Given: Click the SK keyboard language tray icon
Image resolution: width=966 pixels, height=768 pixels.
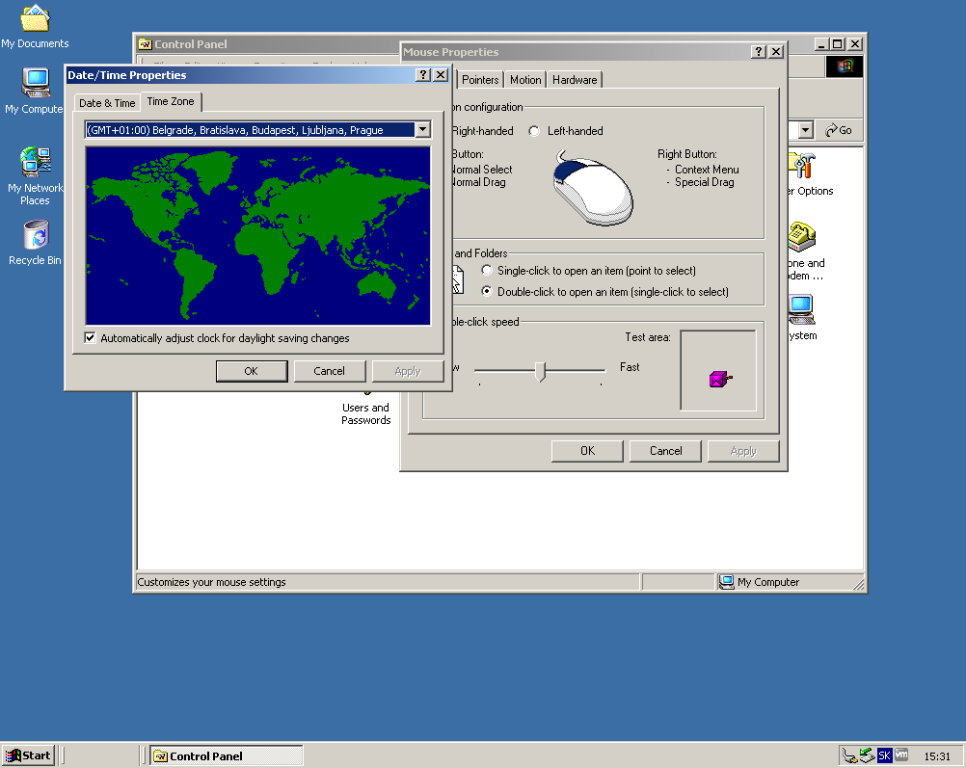Looking at the screenshot, I should click(x=884, y=756).
